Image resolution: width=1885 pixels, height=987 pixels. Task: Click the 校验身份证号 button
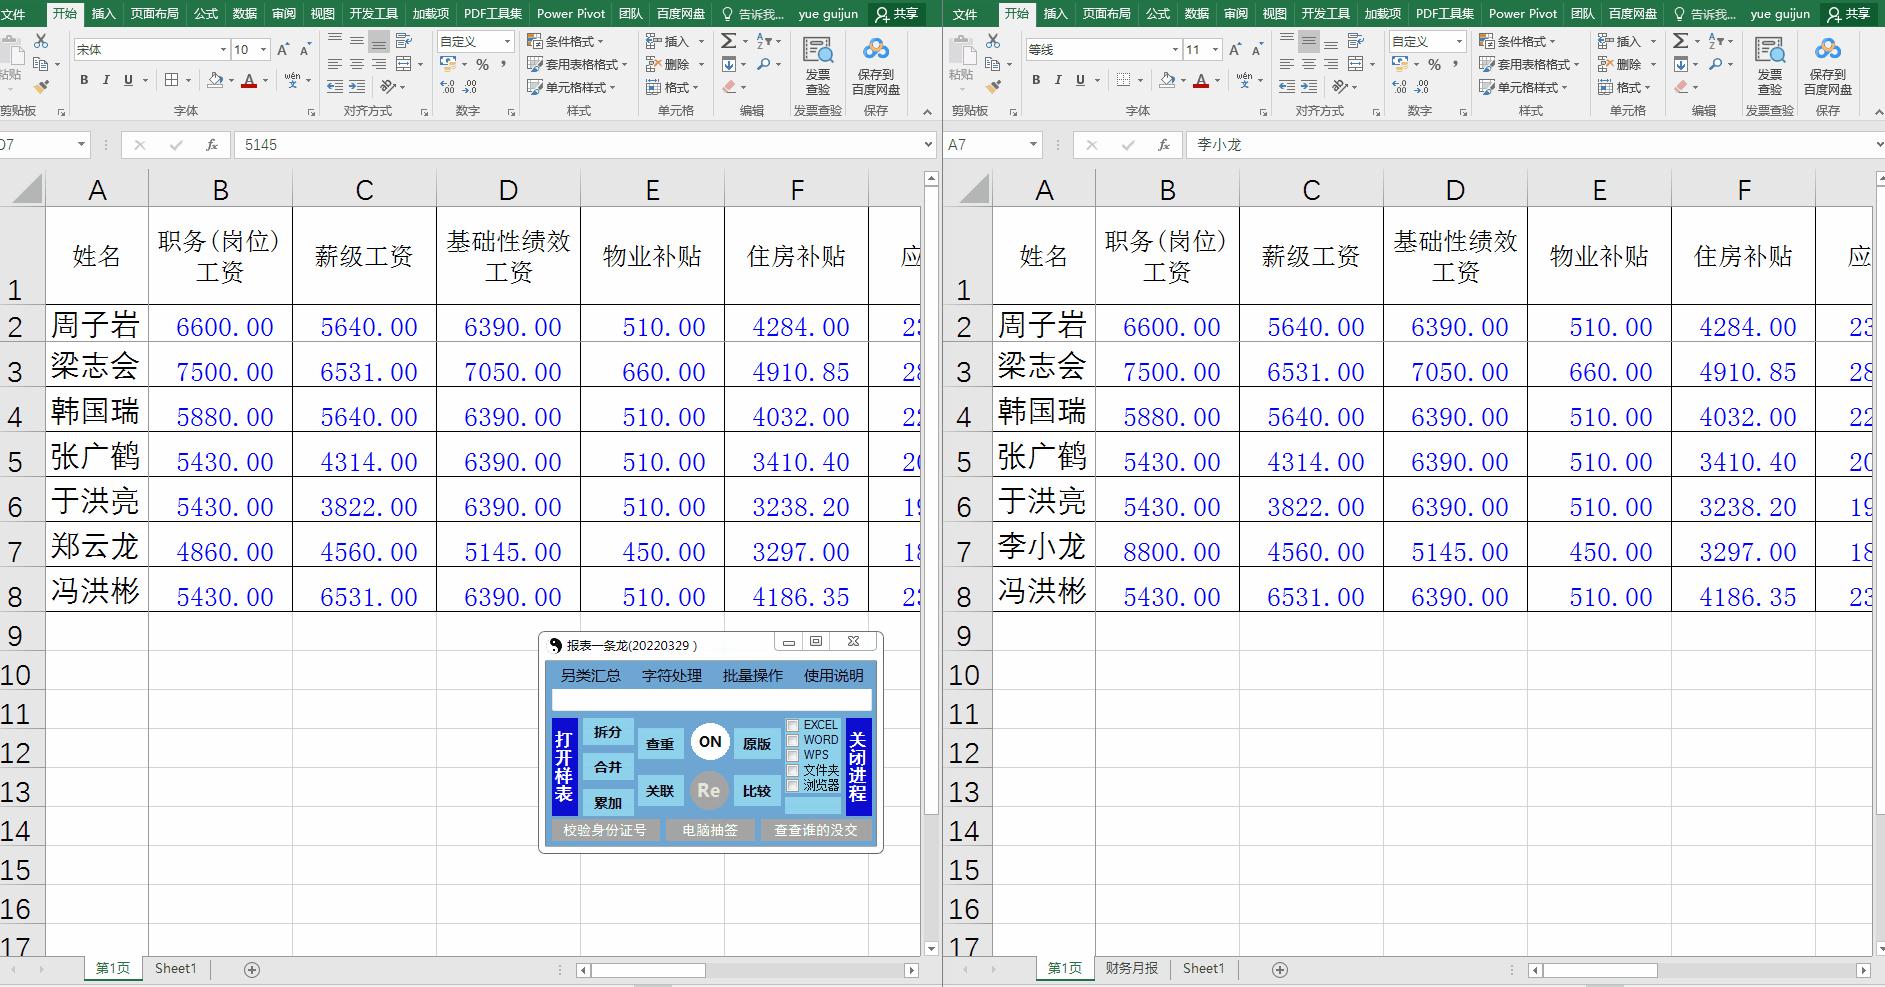click(x=604, y=830)
